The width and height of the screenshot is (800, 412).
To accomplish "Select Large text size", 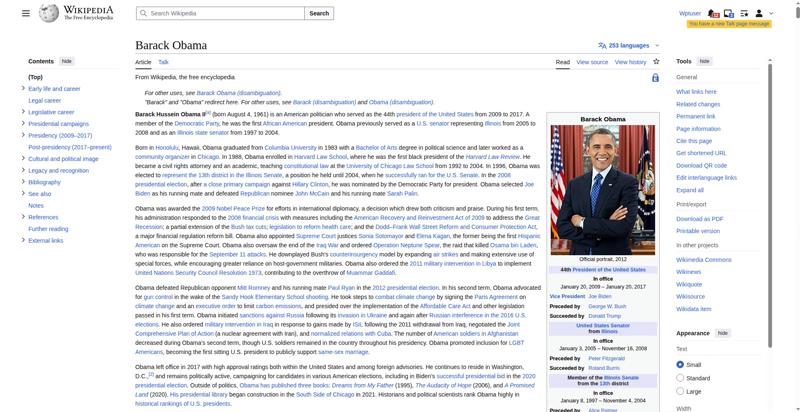I will [x=681, y=392].
